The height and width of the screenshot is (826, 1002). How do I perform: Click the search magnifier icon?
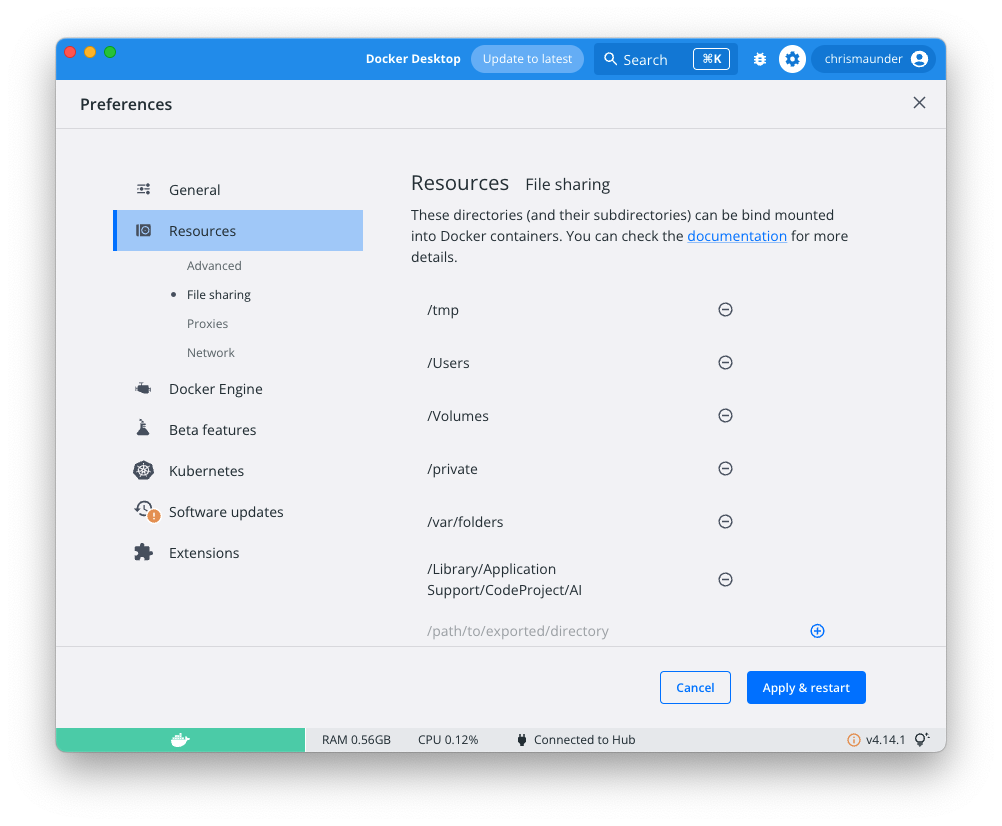pyautogui.click(x=611, y=59)
